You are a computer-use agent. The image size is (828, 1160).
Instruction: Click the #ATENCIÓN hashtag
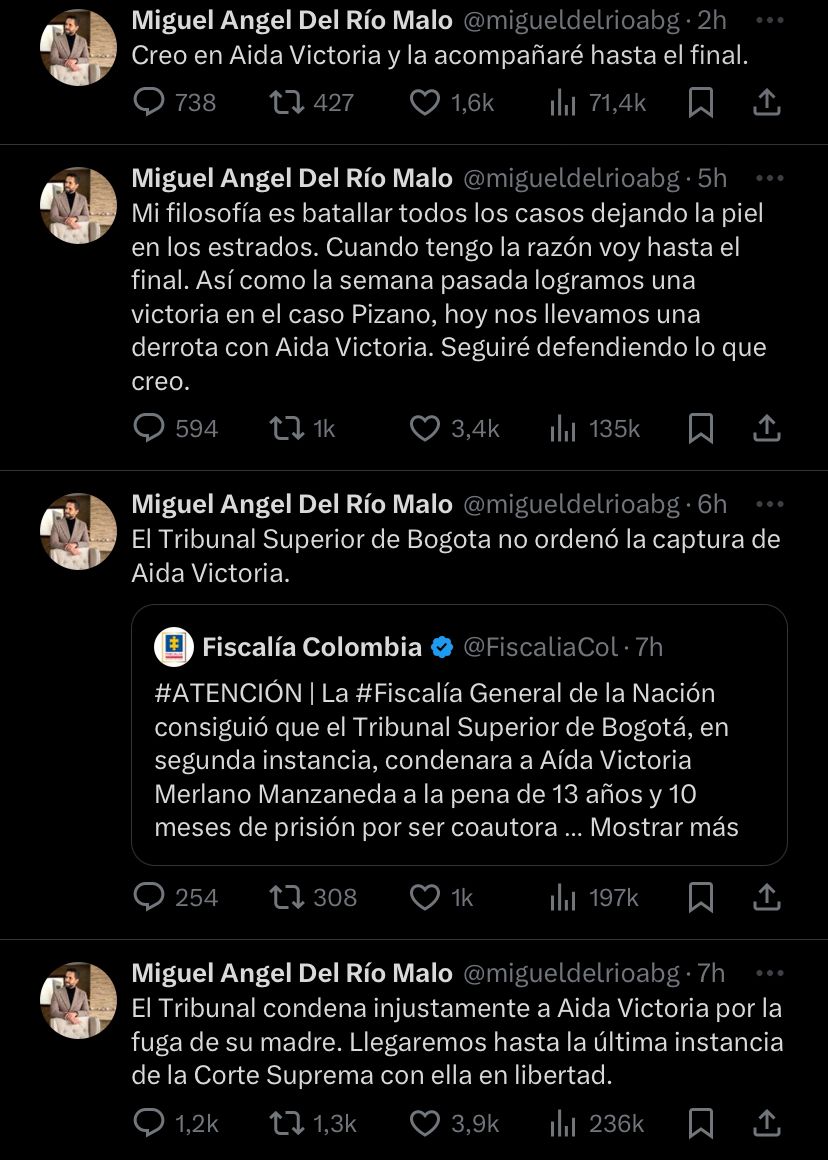[229, 692]
